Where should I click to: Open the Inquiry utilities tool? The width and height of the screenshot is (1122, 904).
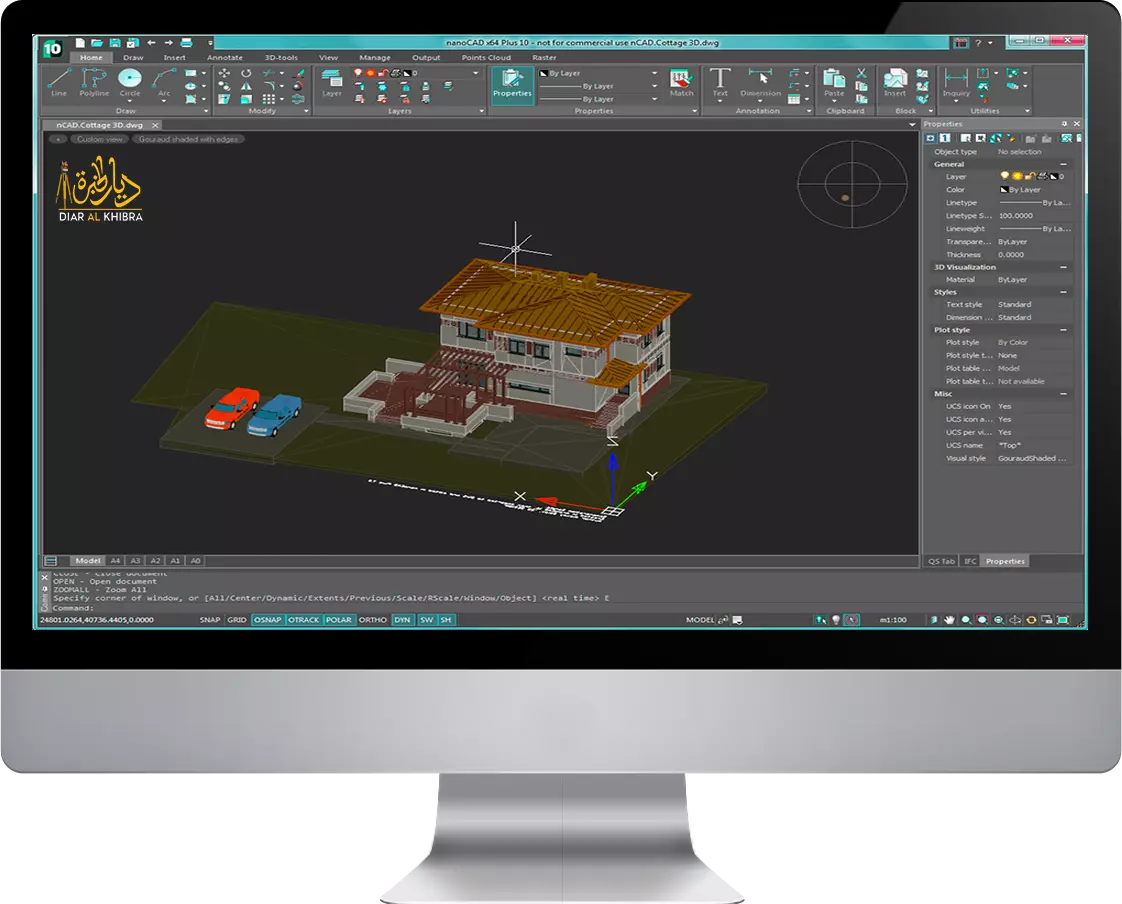click(x=956, y=82)
